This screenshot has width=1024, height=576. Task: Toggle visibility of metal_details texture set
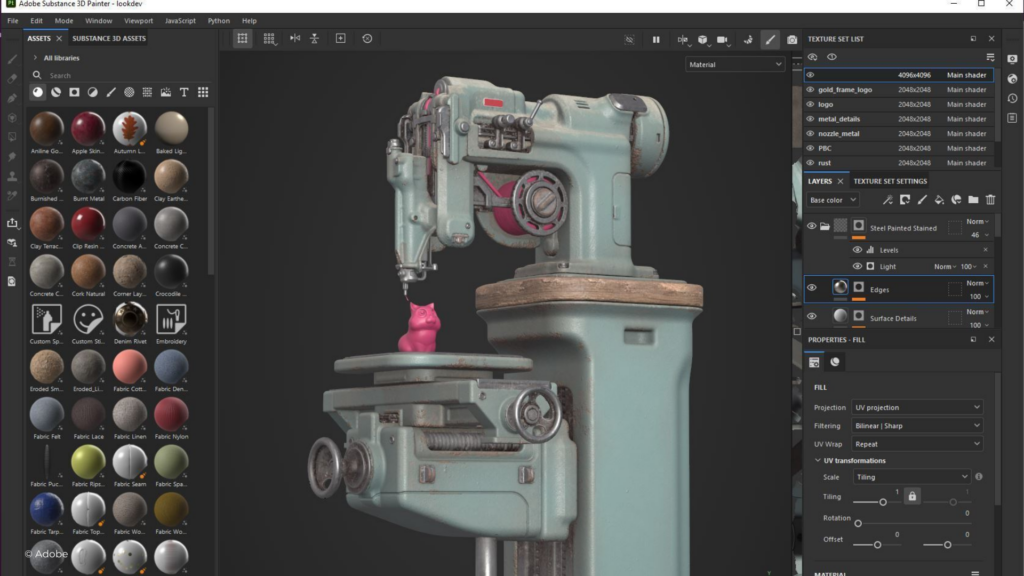810,119
